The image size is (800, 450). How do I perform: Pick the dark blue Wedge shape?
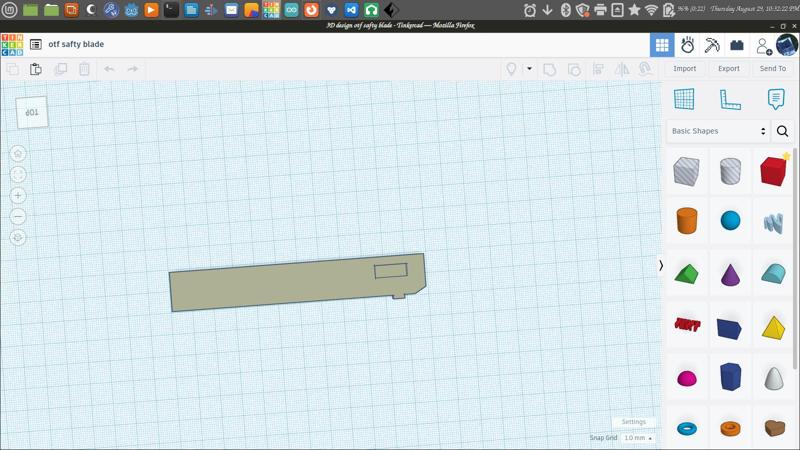click(729, 329)
